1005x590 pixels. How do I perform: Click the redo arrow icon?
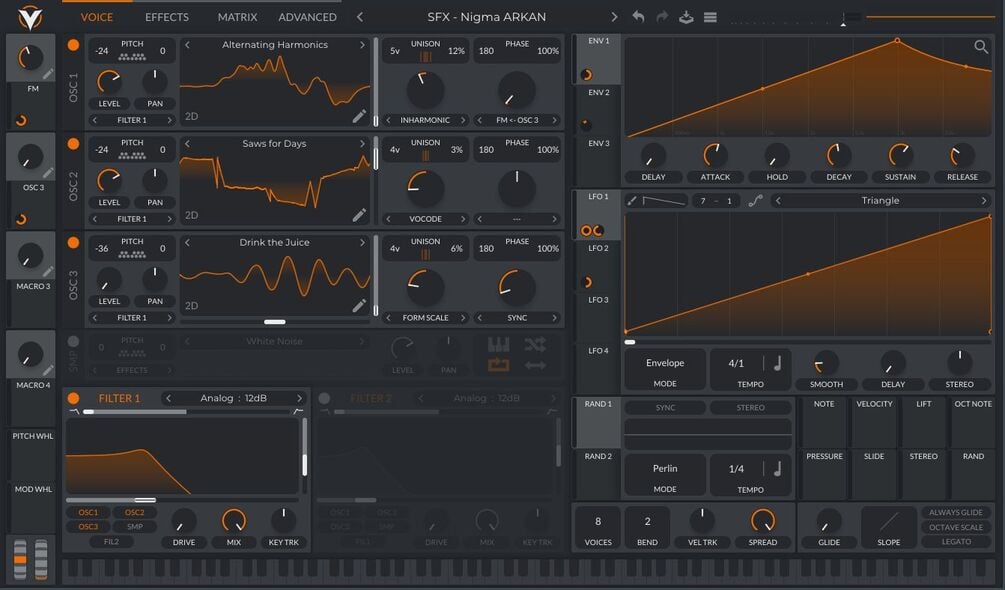pyautogui.click(x=662, y=17)
